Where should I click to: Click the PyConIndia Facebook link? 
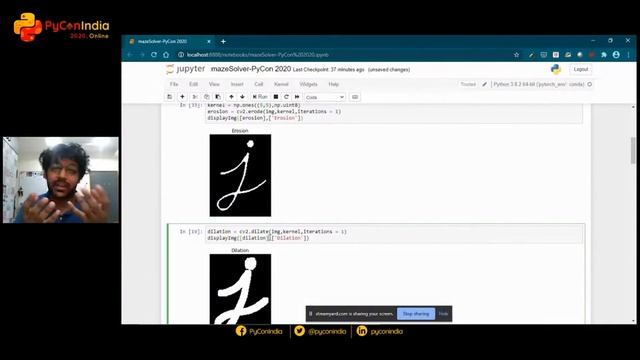coord(259,331)
